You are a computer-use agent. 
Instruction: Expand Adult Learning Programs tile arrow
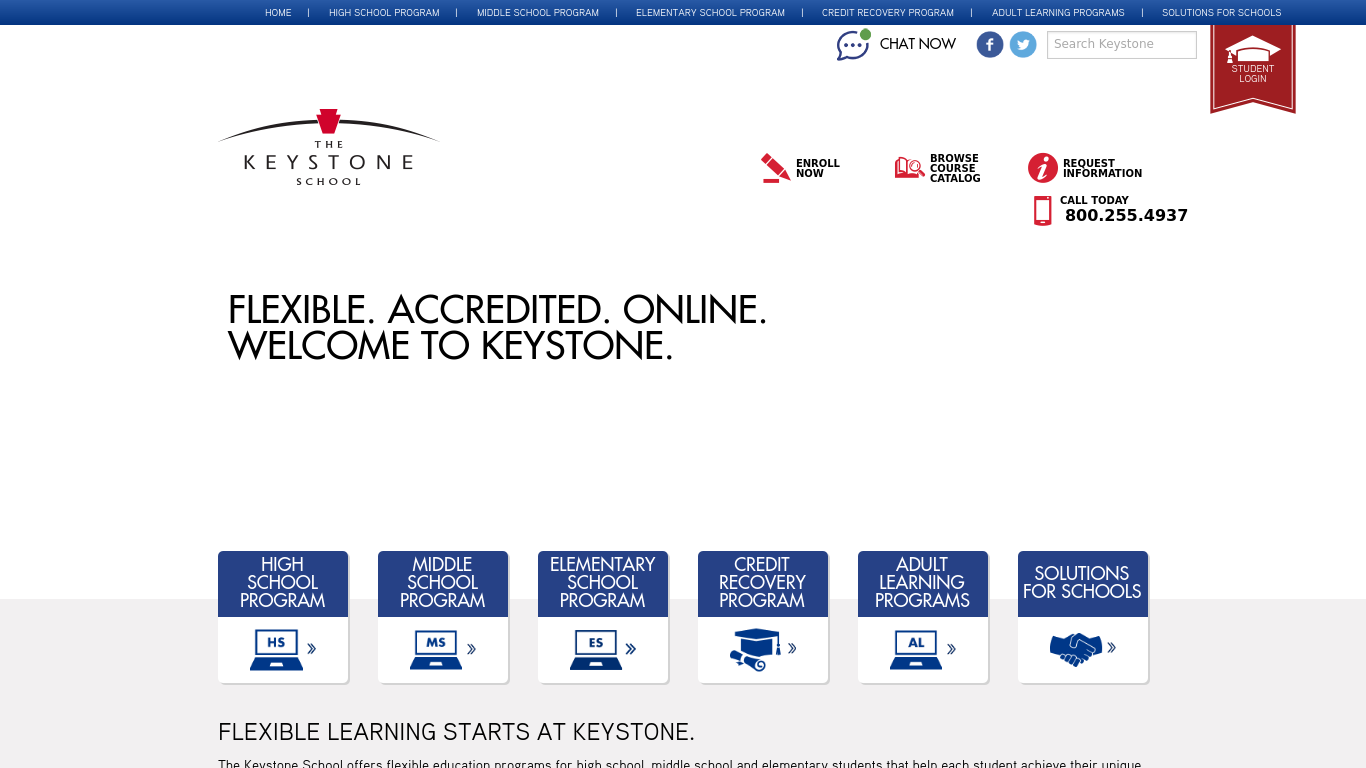coord(951,649)
